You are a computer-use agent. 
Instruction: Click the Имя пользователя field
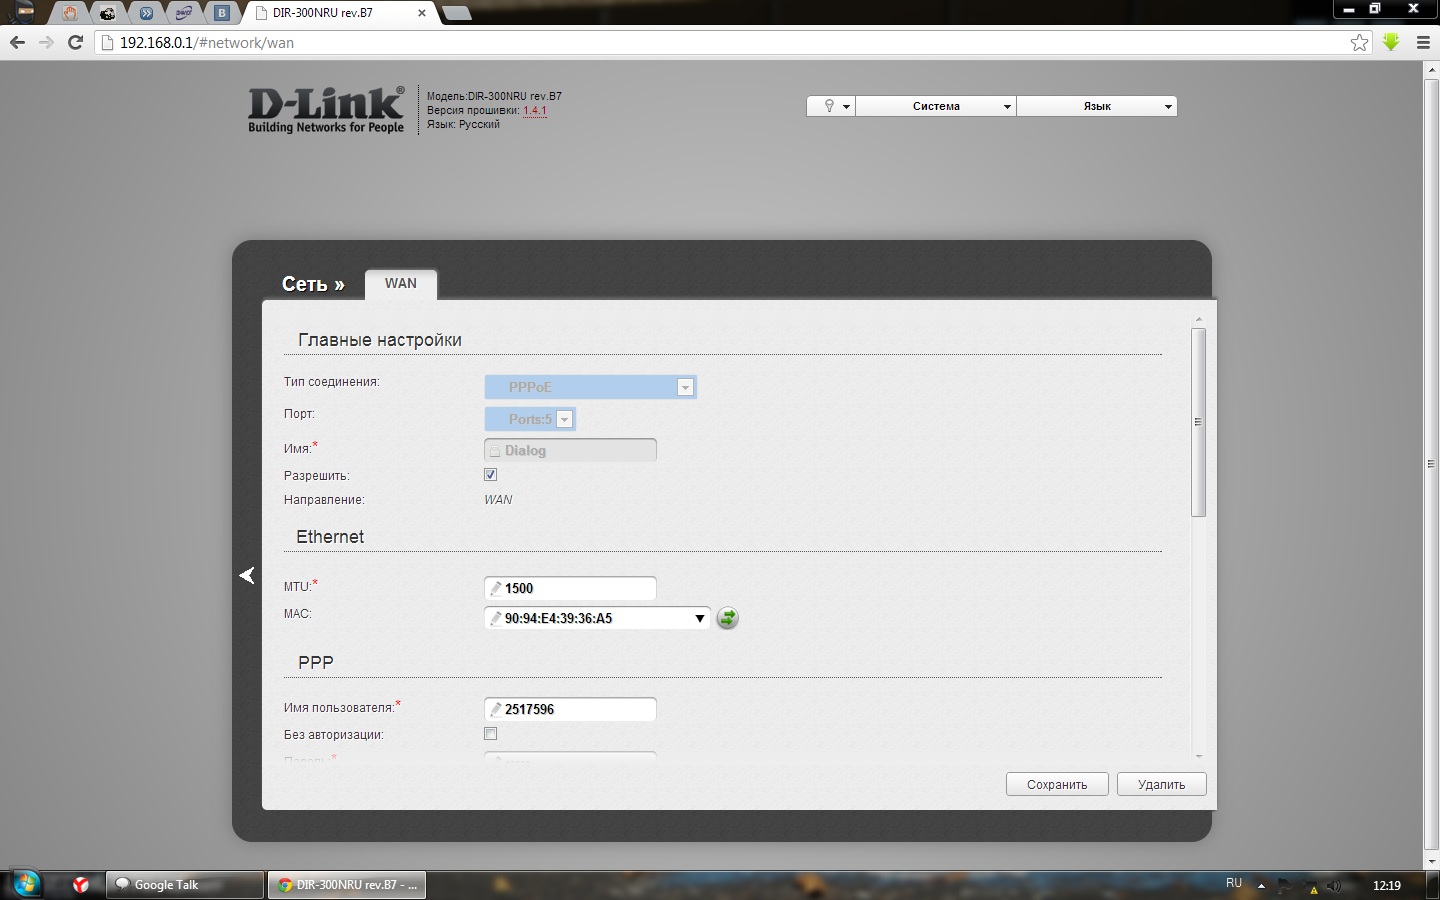pyautogui.click(x=570, y=709)
